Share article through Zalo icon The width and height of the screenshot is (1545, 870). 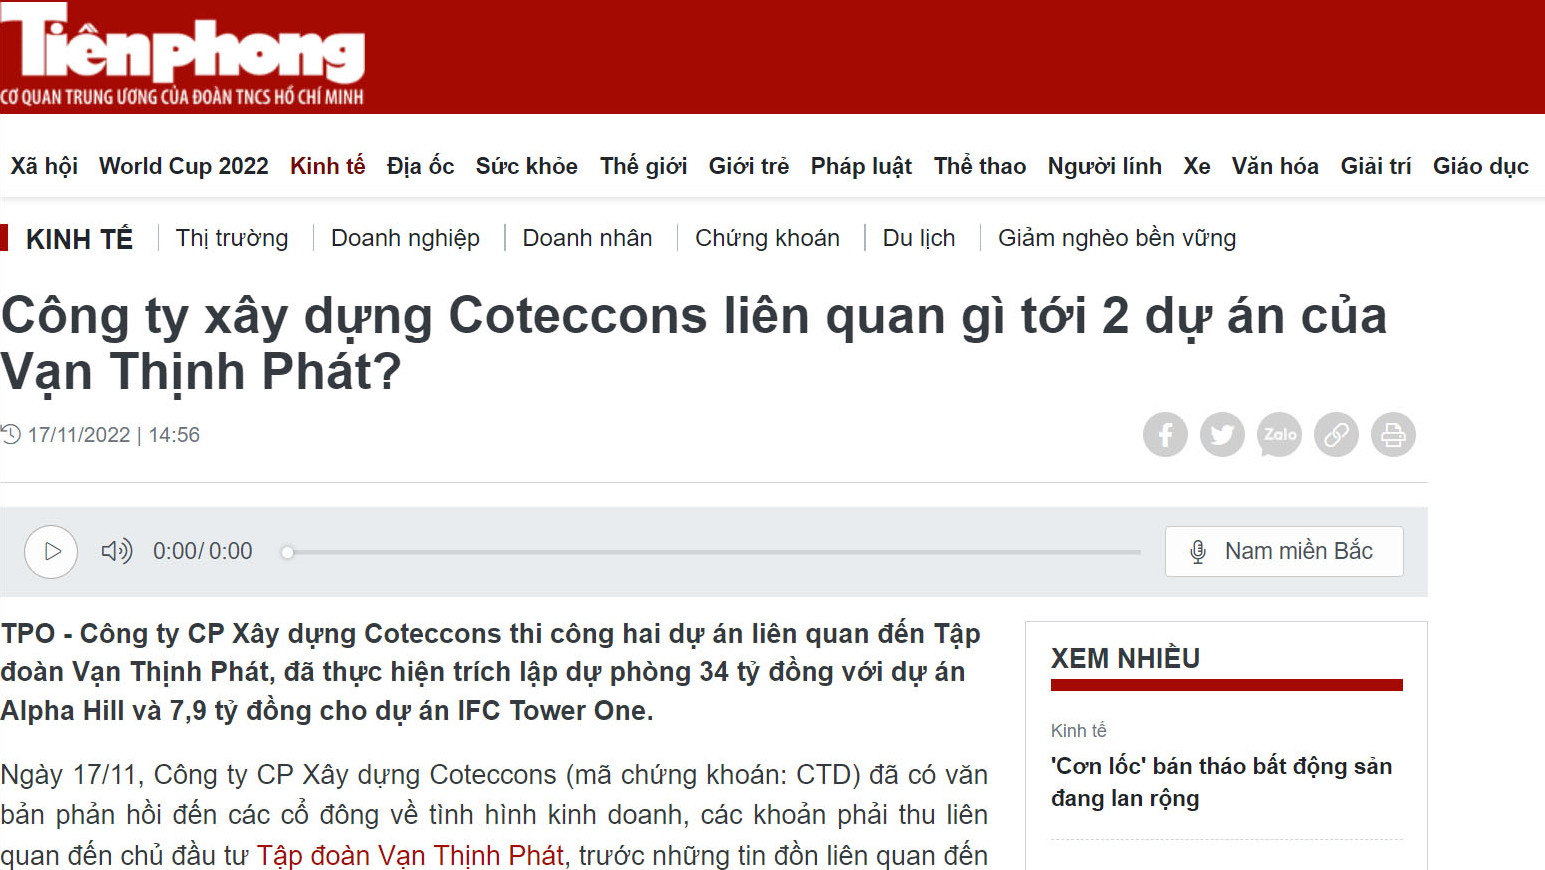(1279, 435)
